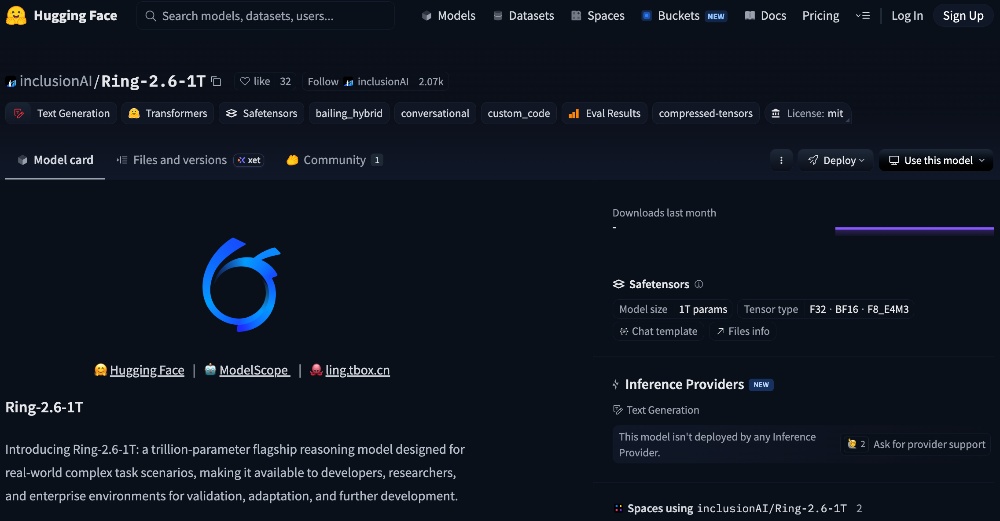Viewport: 1000px width, 521px height.
Task: Click the Model size 1T params chip
Action: 673,309
